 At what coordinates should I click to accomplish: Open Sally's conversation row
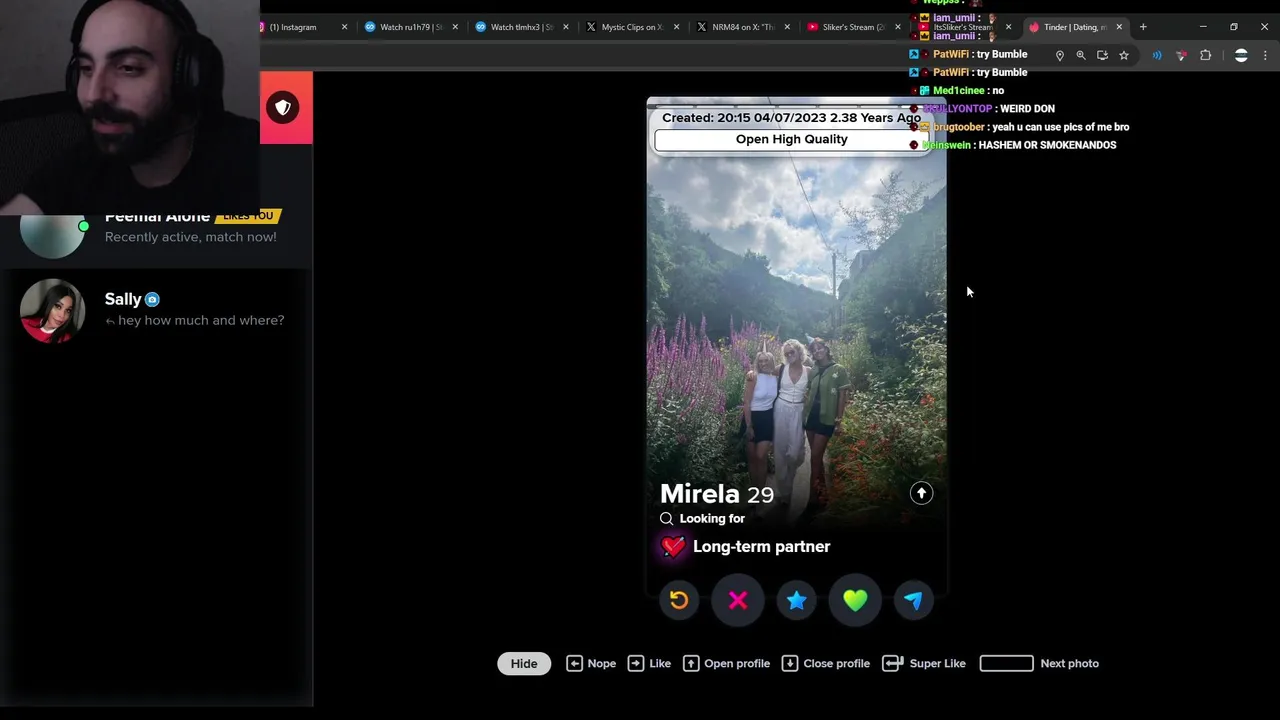[x=156, y=310]
